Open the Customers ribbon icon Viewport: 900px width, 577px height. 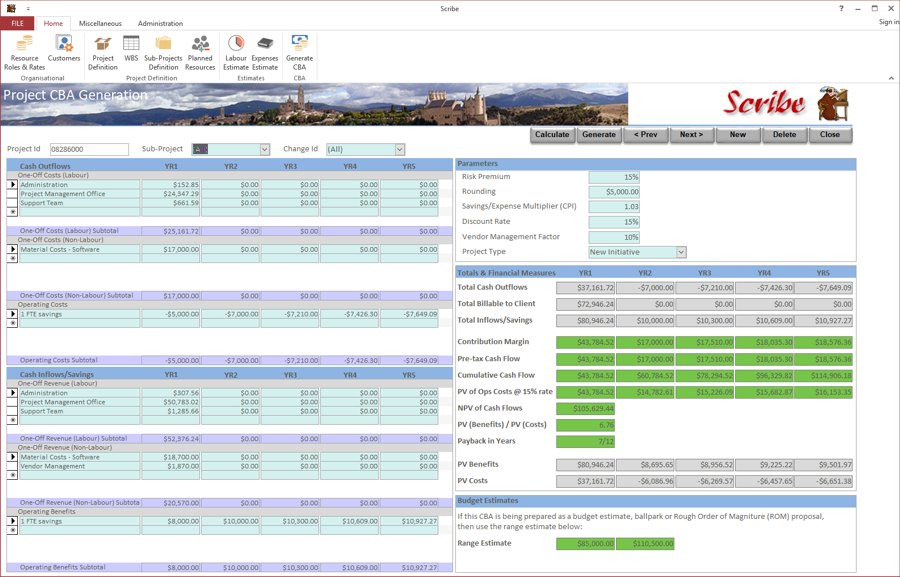point(64,48)
